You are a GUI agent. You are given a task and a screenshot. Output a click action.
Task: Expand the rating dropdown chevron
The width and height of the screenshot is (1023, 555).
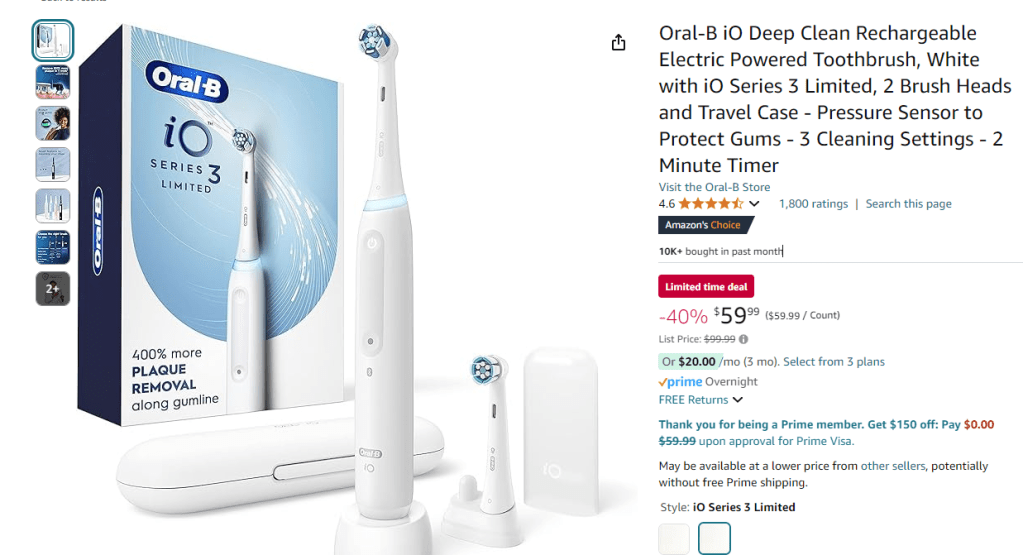[x=754, y=203]
